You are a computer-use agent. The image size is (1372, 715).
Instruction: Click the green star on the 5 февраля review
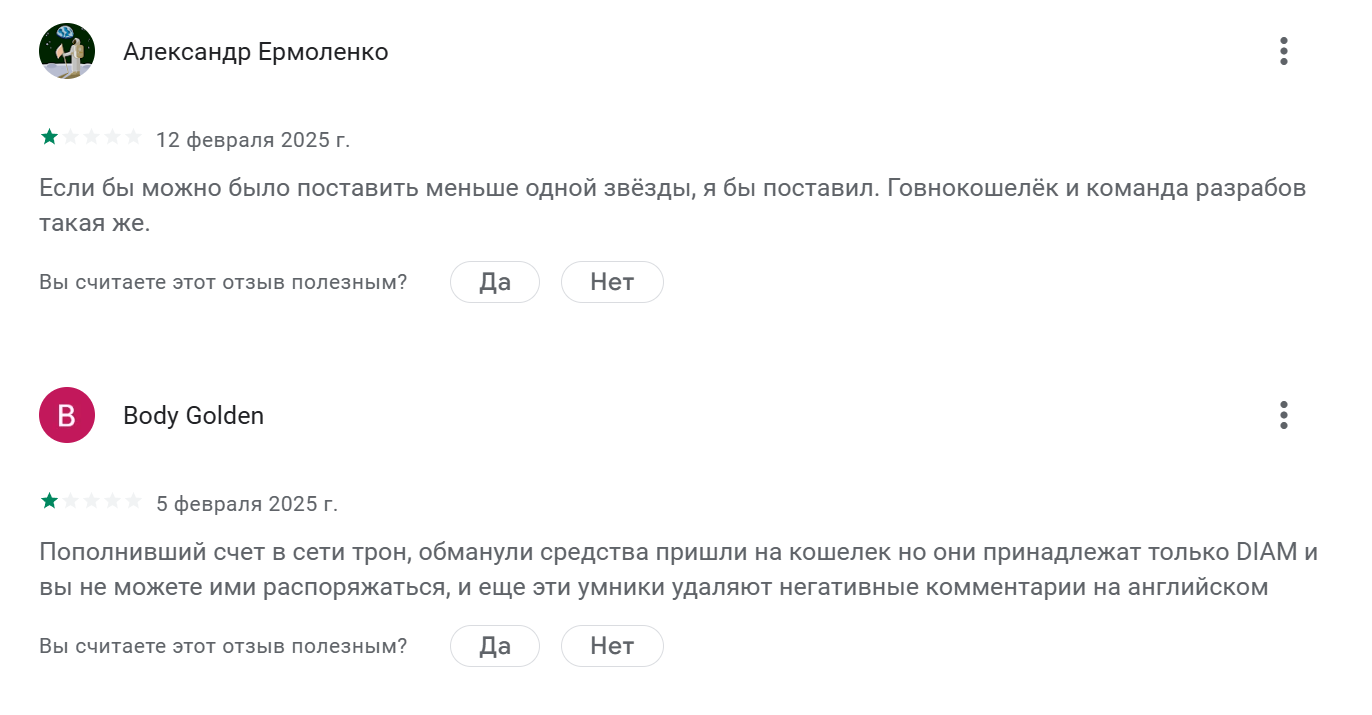(x=49, y=501)
